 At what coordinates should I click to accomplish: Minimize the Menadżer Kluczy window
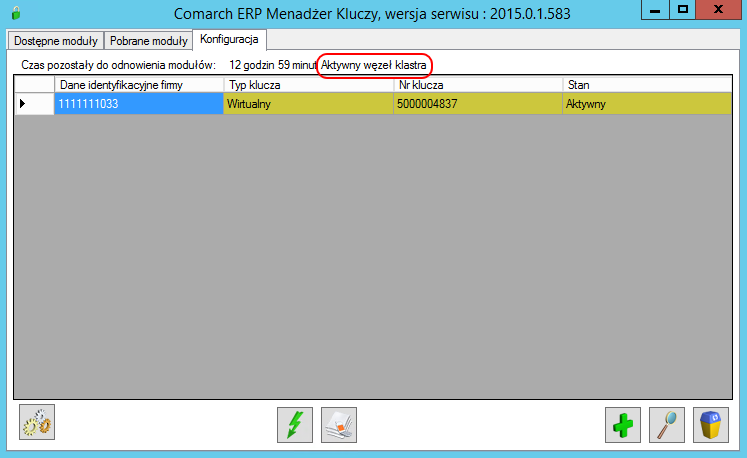pos(656,10)
